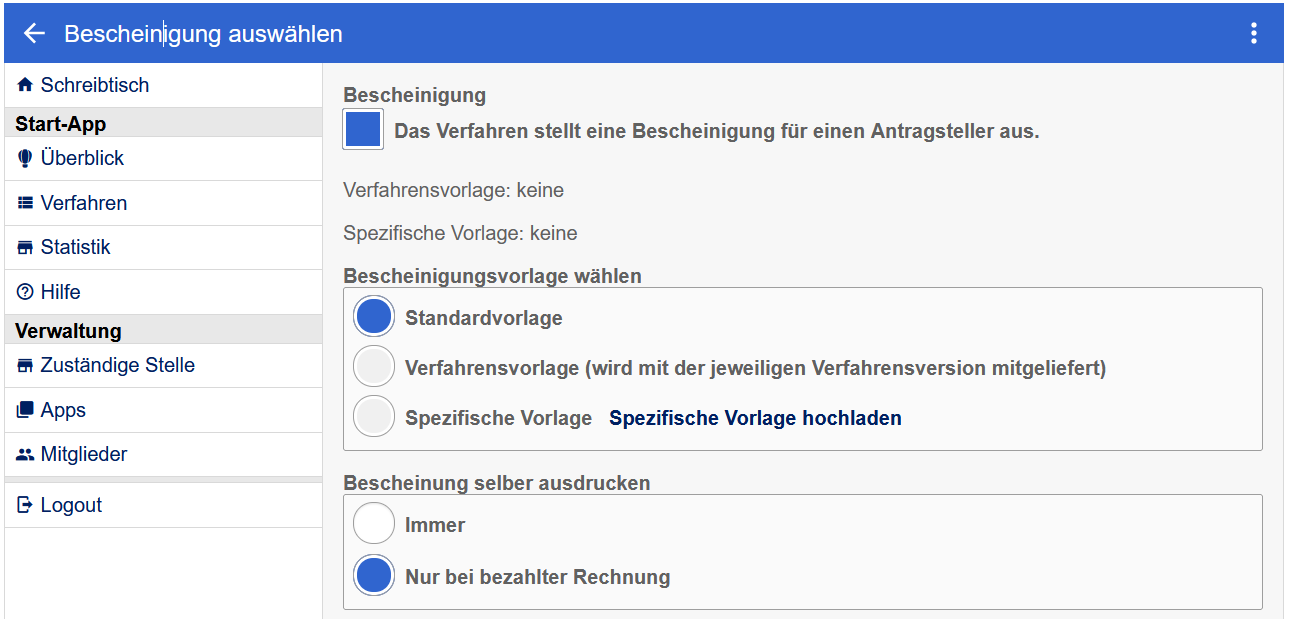The image size is (1289, 619).
Task: Click the home icon next to Schreibtisch
Action: pyautogui.click(x=23, y=85)
